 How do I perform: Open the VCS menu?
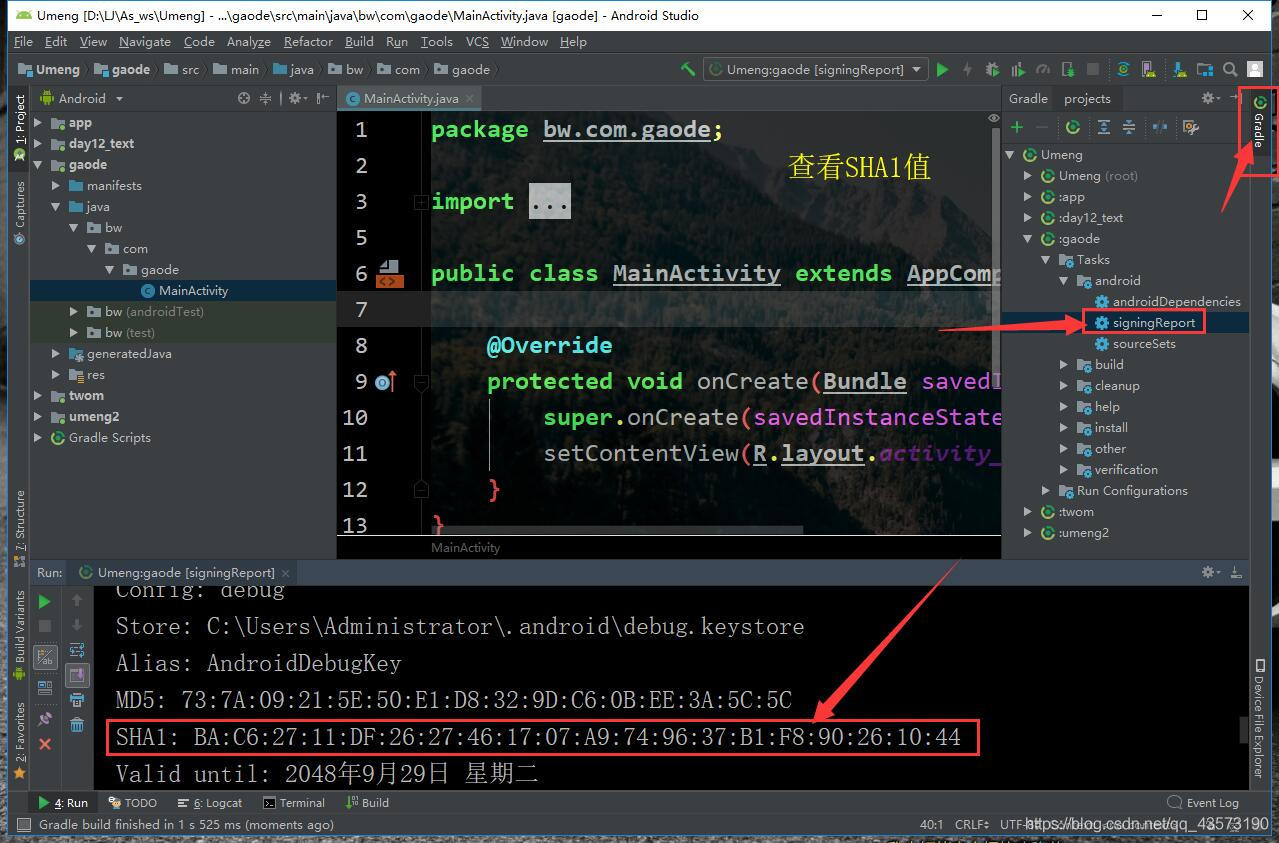tap(477, 42)
